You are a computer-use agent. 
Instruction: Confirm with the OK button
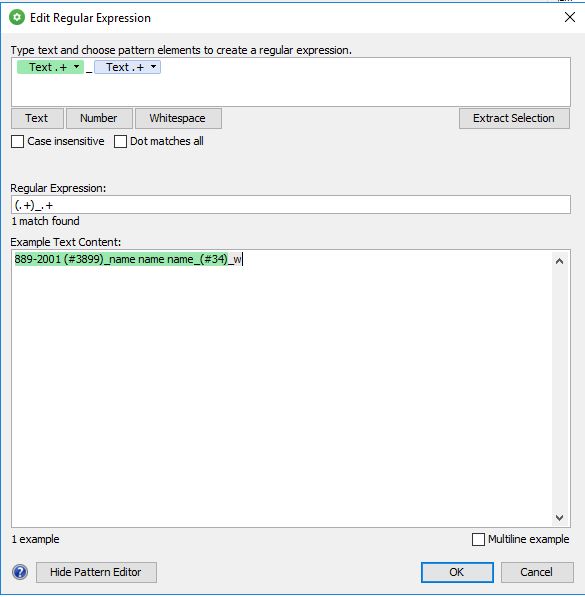click(457, 572)
